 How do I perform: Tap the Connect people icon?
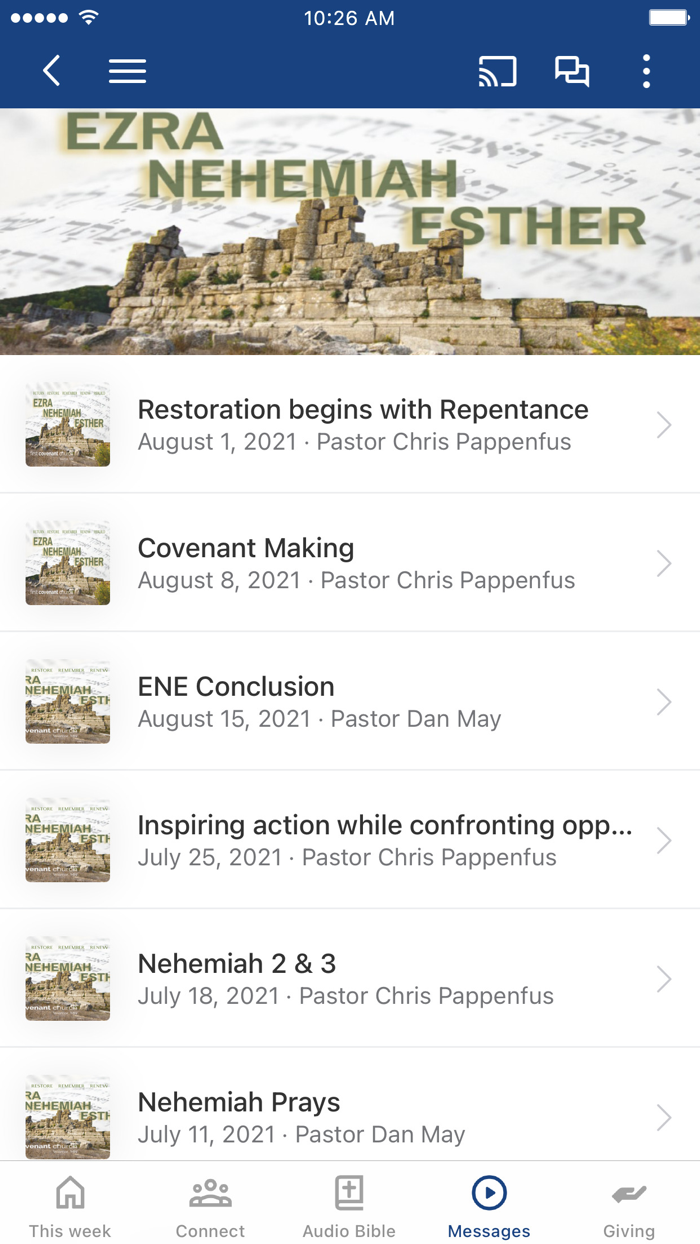(x=209, y=1192)
